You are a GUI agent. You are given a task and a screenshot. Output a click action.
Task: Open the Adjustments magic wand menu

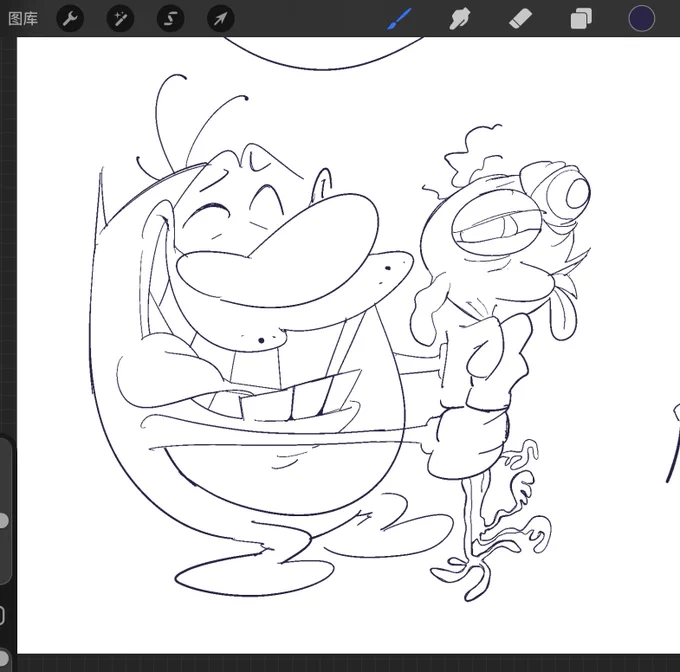pos(120,19)
